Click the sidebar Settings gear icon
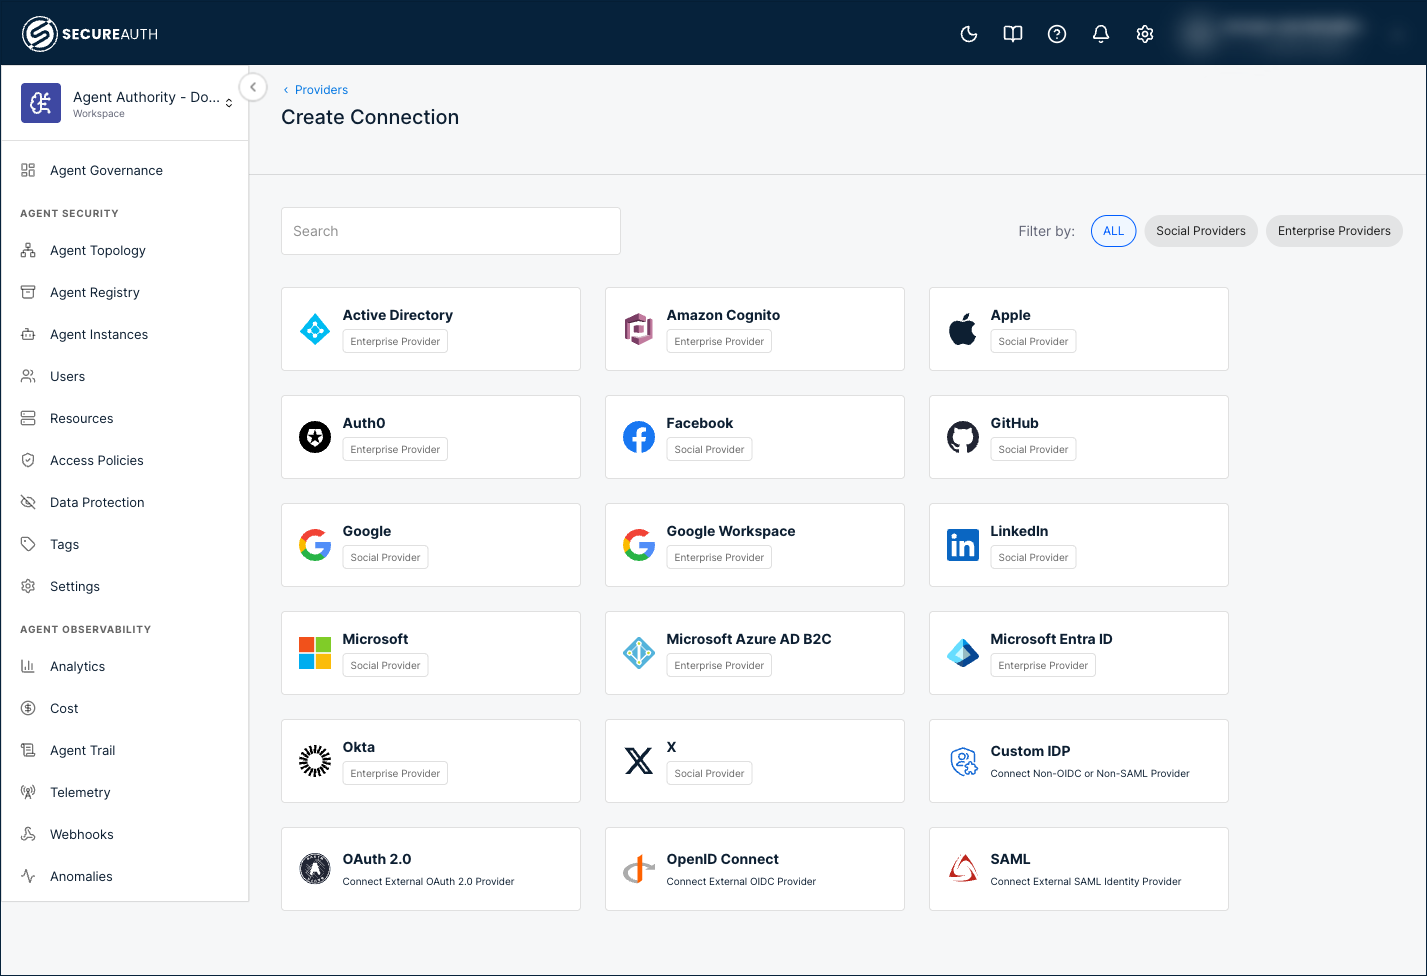 click(28, 587)
